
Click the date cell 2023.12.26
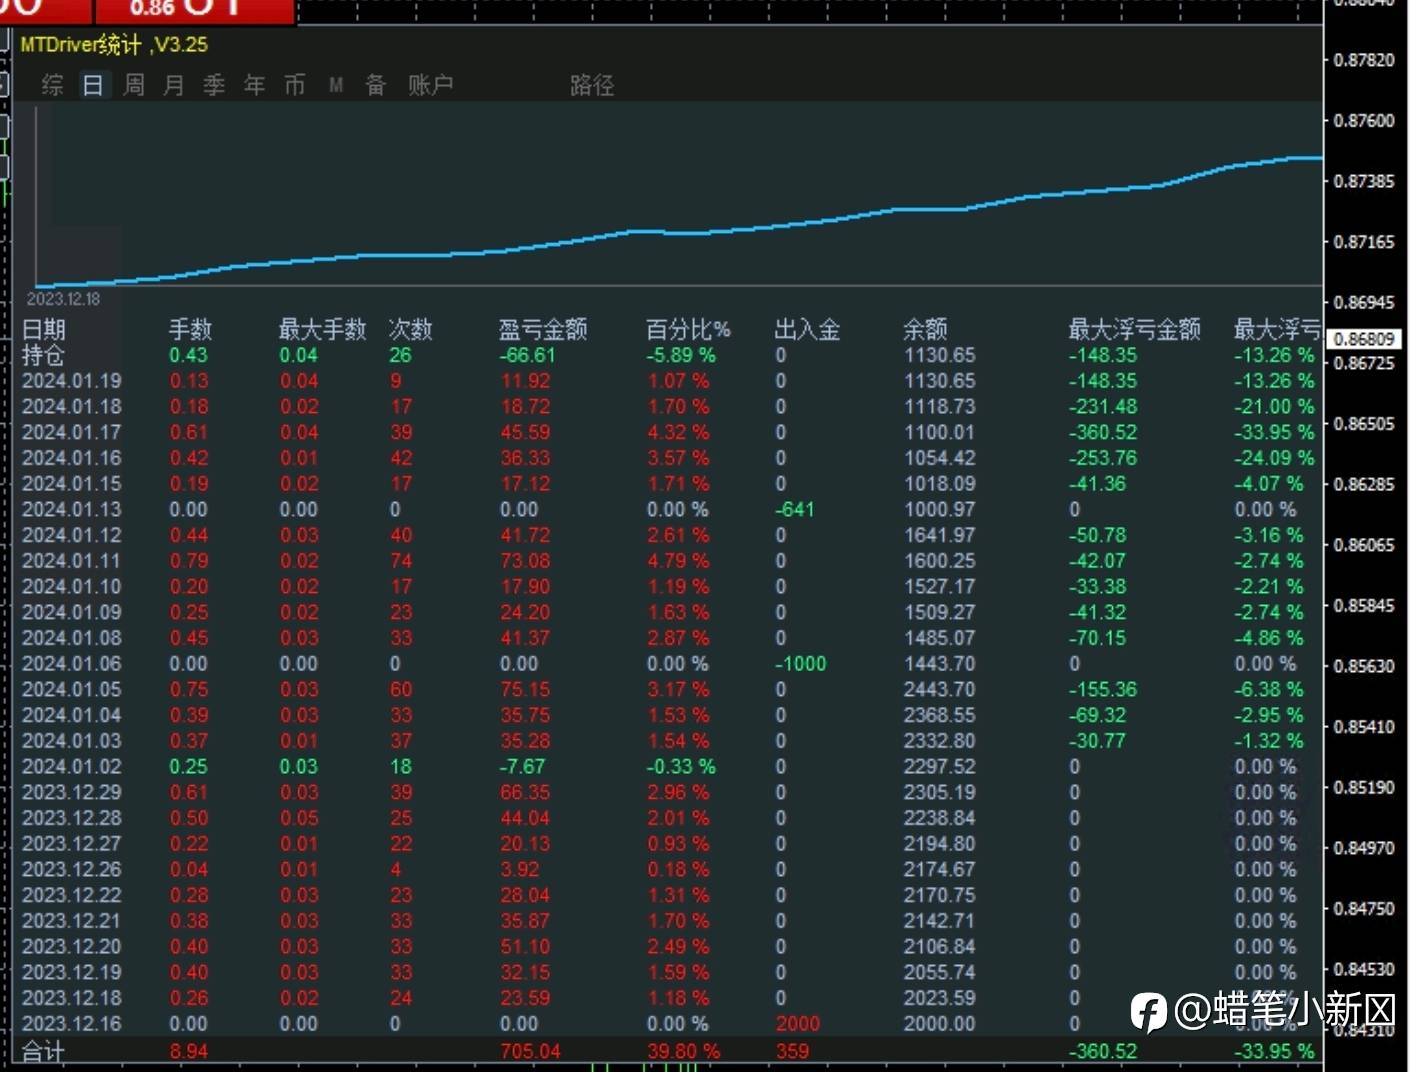(72, 870)
